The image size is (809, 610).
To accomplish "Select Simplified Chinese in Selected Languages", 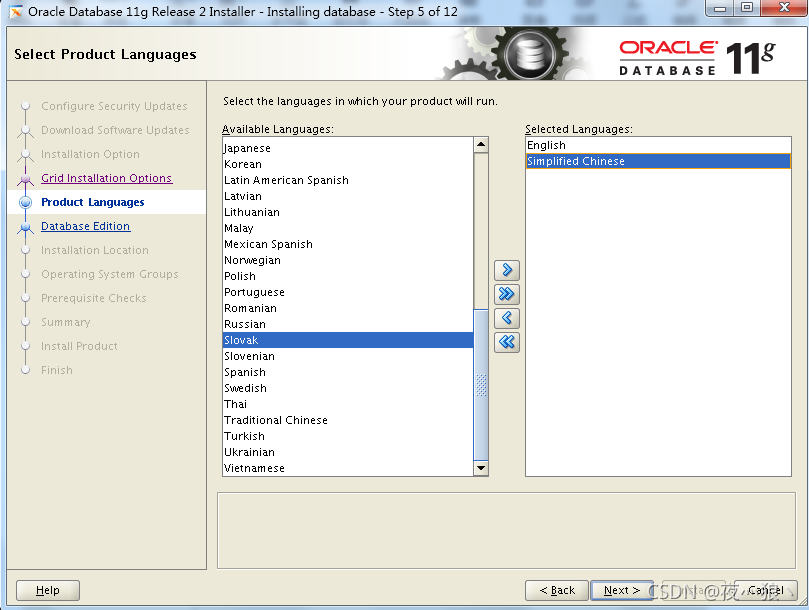I will click(x=658, y=161).
